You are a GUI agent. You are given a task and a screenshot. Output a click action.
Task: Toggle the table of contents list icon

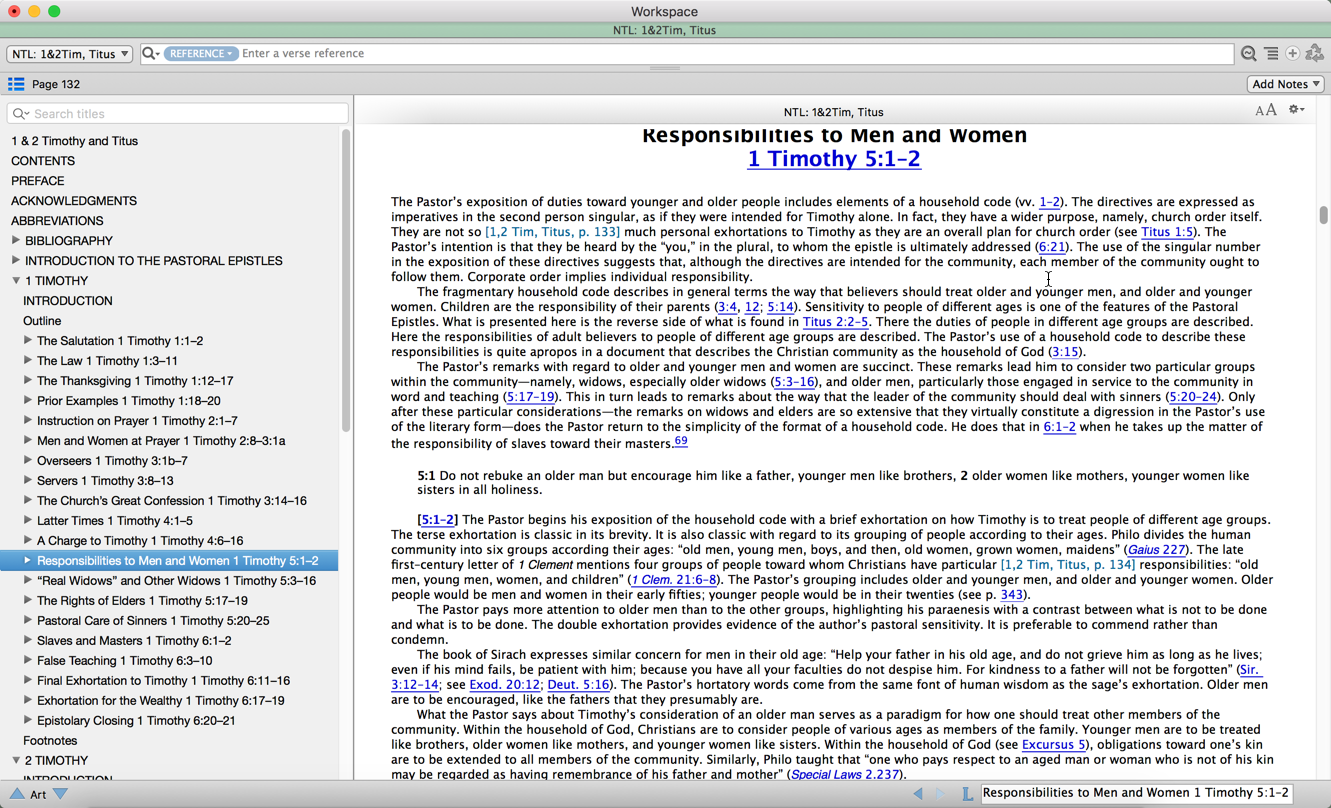coord(16,84)
